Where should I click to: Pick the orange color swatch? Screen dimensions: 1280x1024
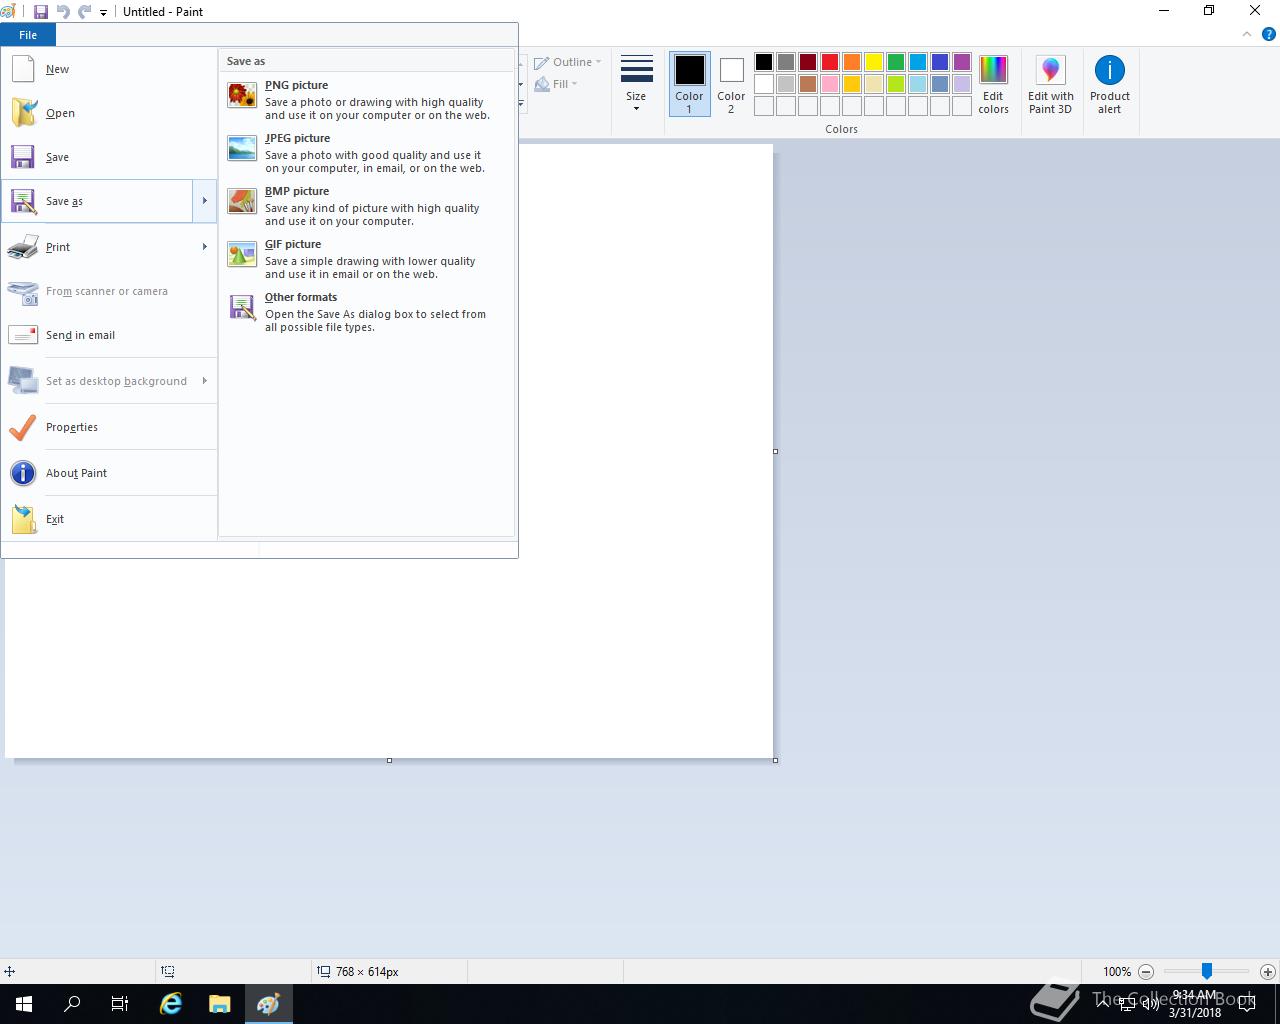(x=852, y=62)
